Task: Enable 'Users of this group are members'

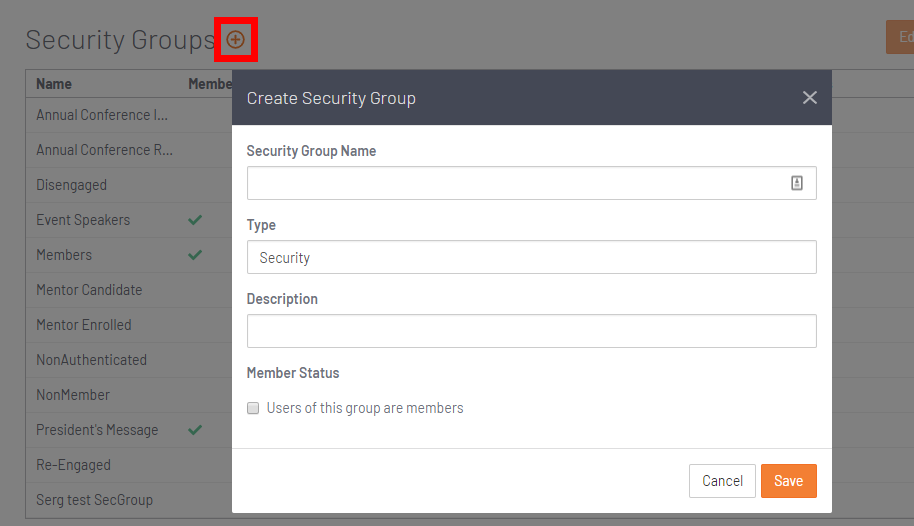Action: 253,408
